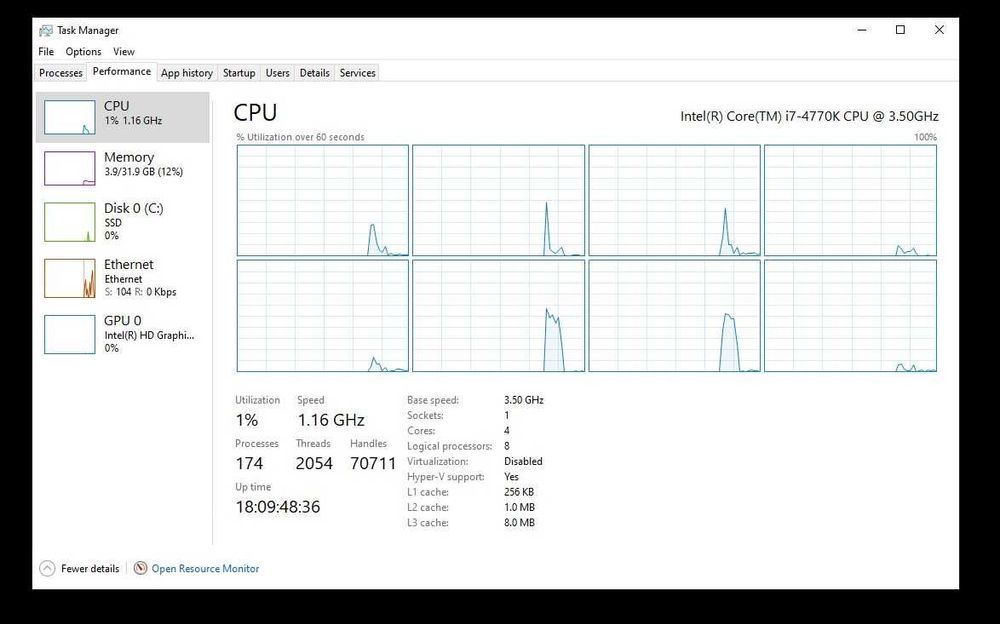Image resolution: width=1000 pixels, height=624 pixels.
Task: Switch to the Services tab
Action: (x=358, y=73)
